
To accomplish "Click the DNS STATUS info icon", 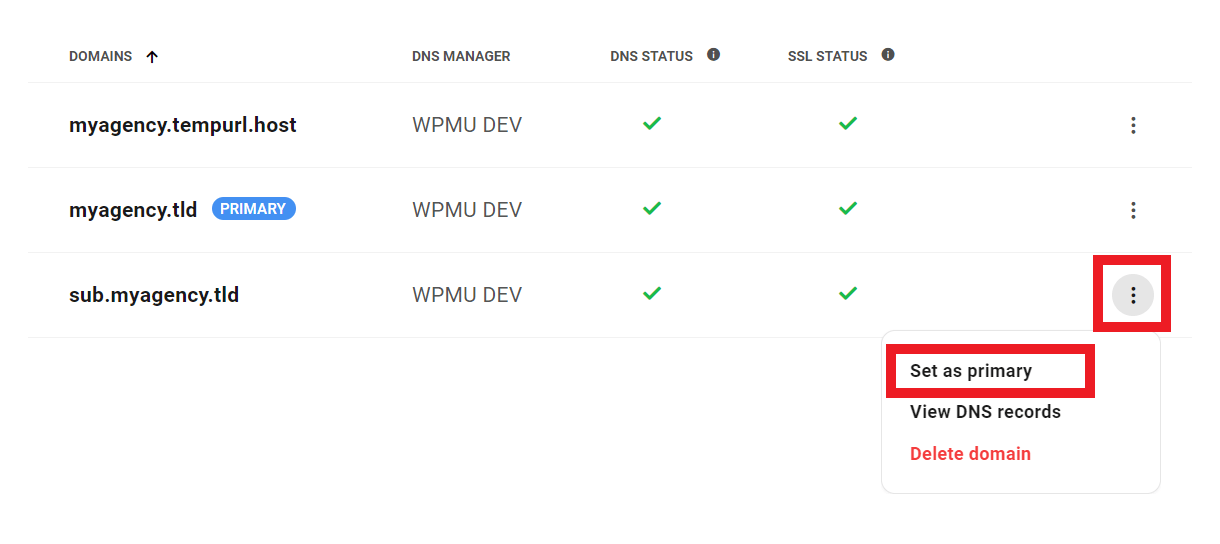I will tap(713, 55).
